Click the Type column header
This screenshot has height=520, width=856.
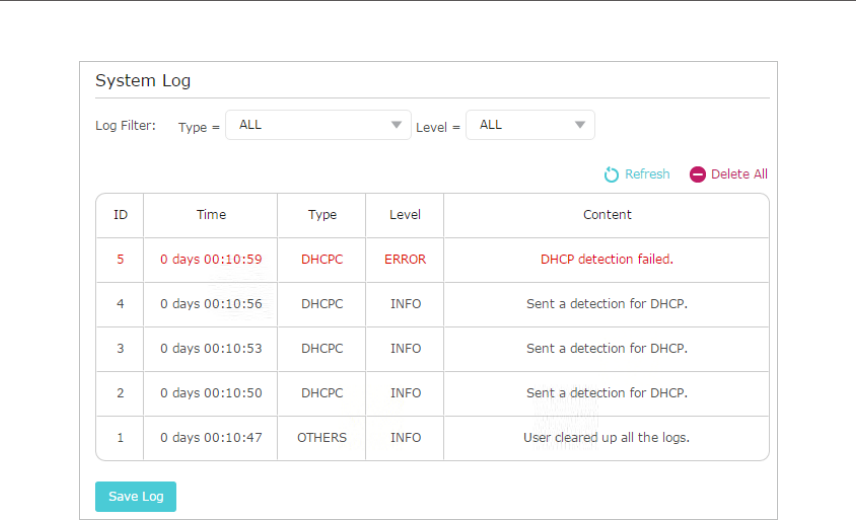322,215
